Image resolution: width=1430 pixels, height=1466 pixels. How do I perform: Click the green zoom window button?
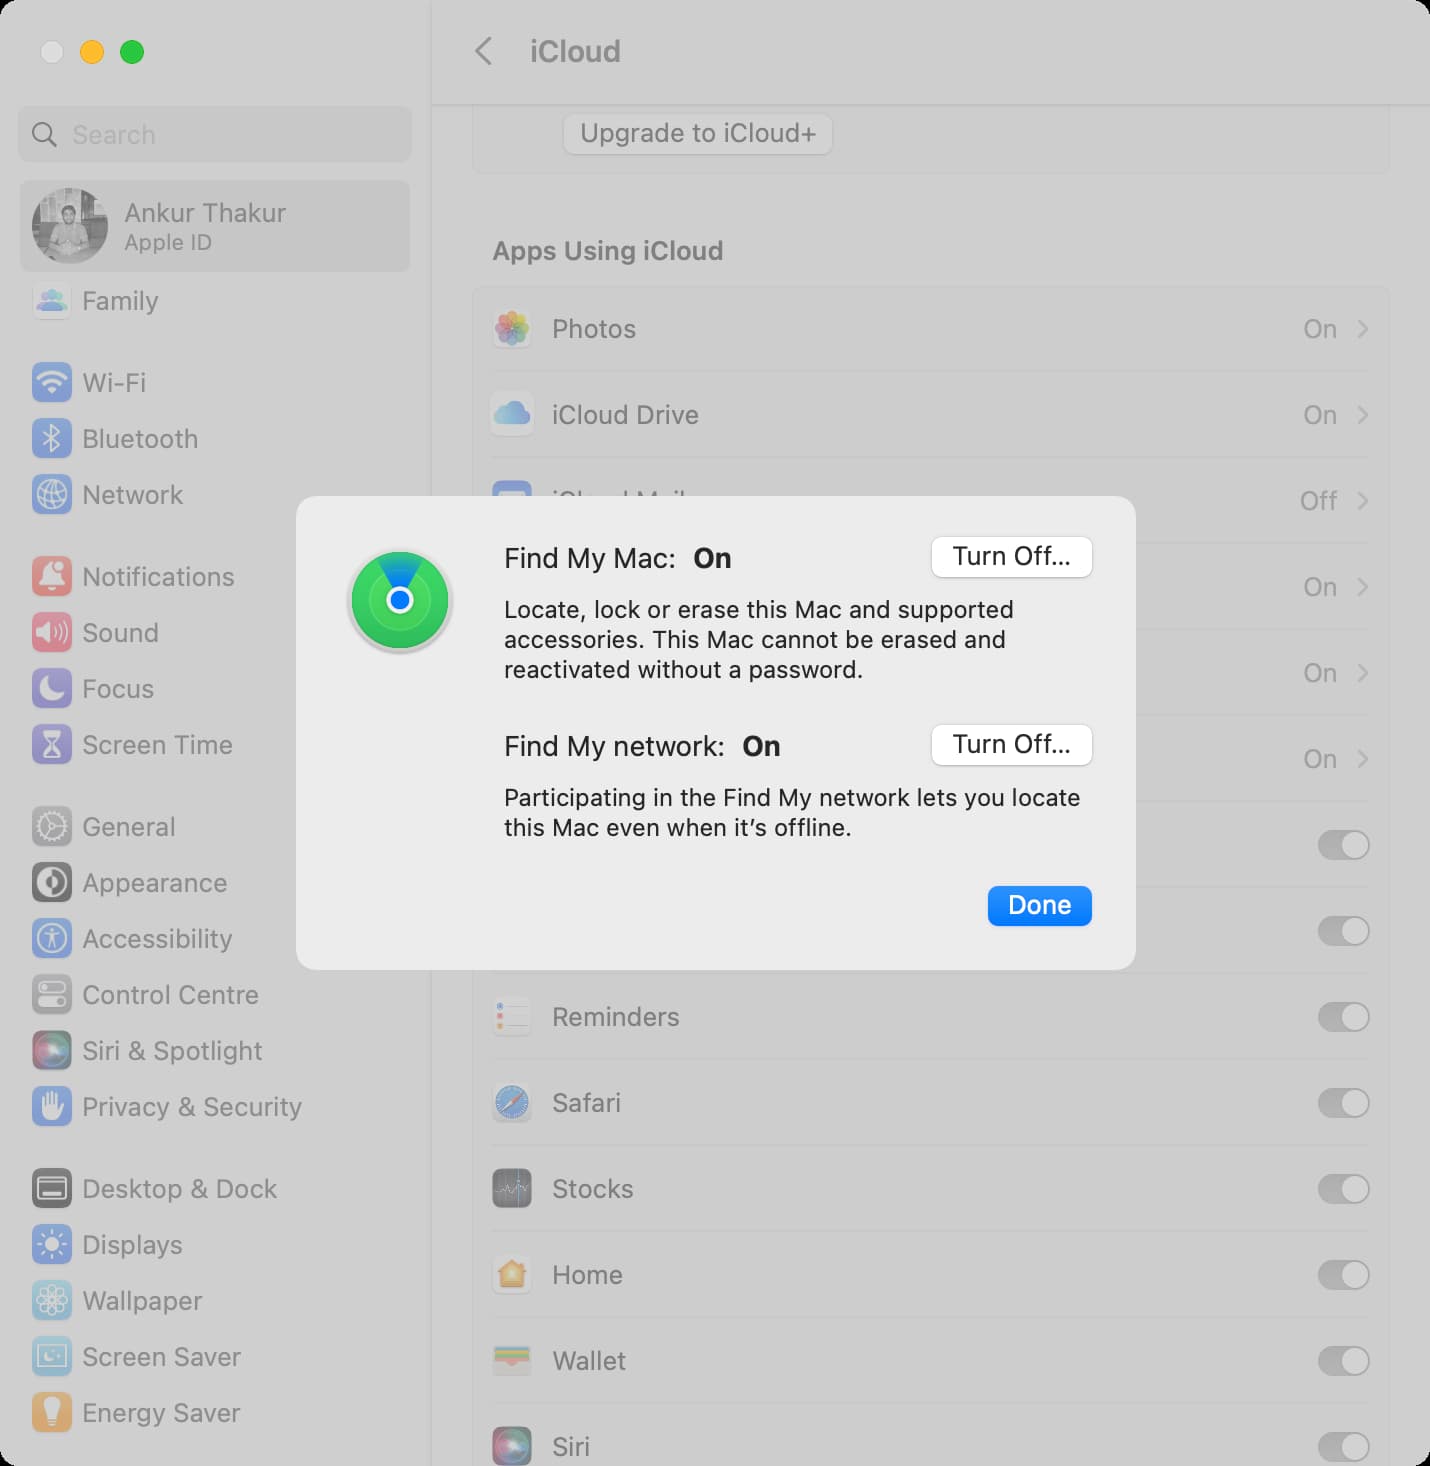[132, 52]
